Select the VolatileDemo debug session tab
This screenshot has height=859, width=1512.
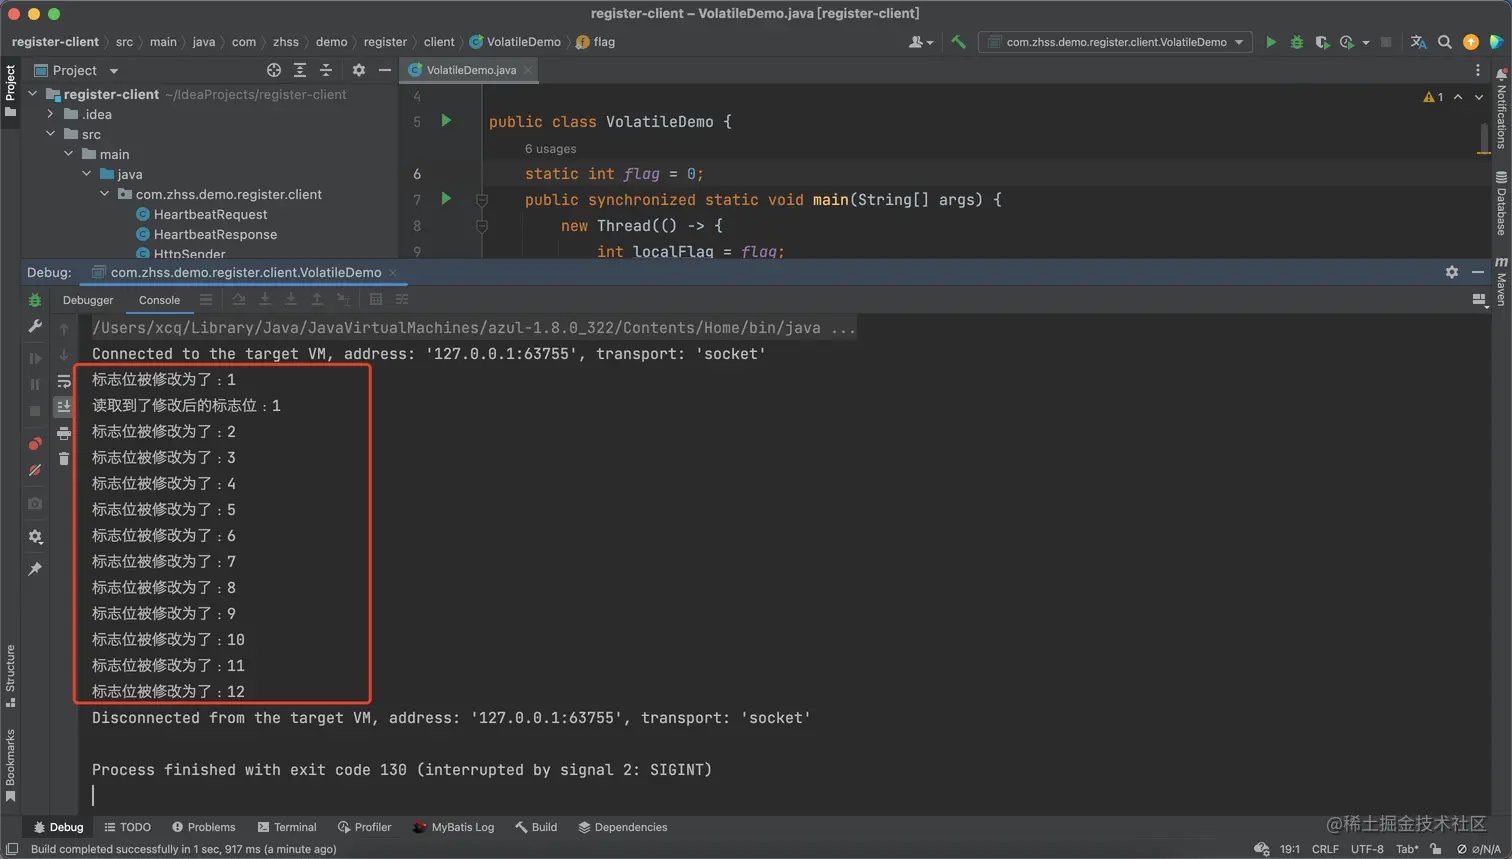245,272
